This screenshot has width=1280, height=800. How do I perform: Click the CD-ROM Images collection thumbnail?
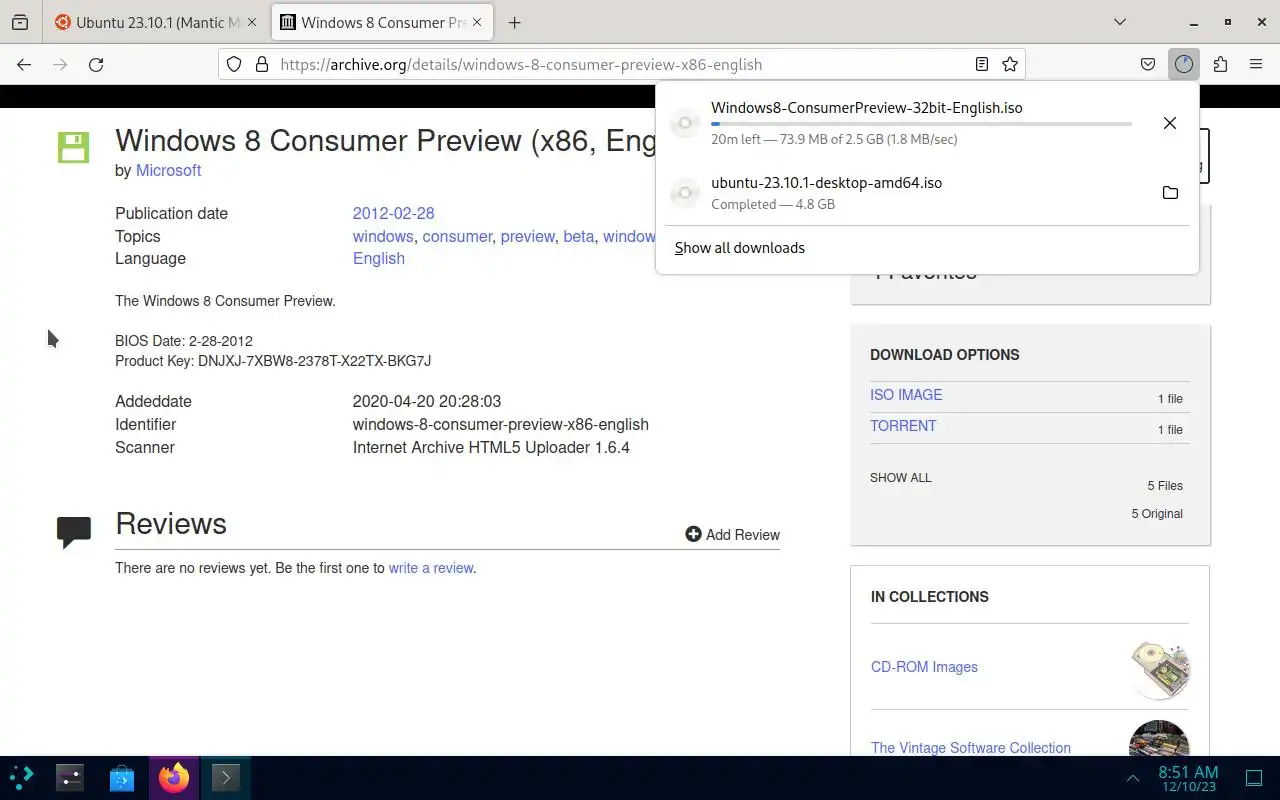tap(1160, 669)
